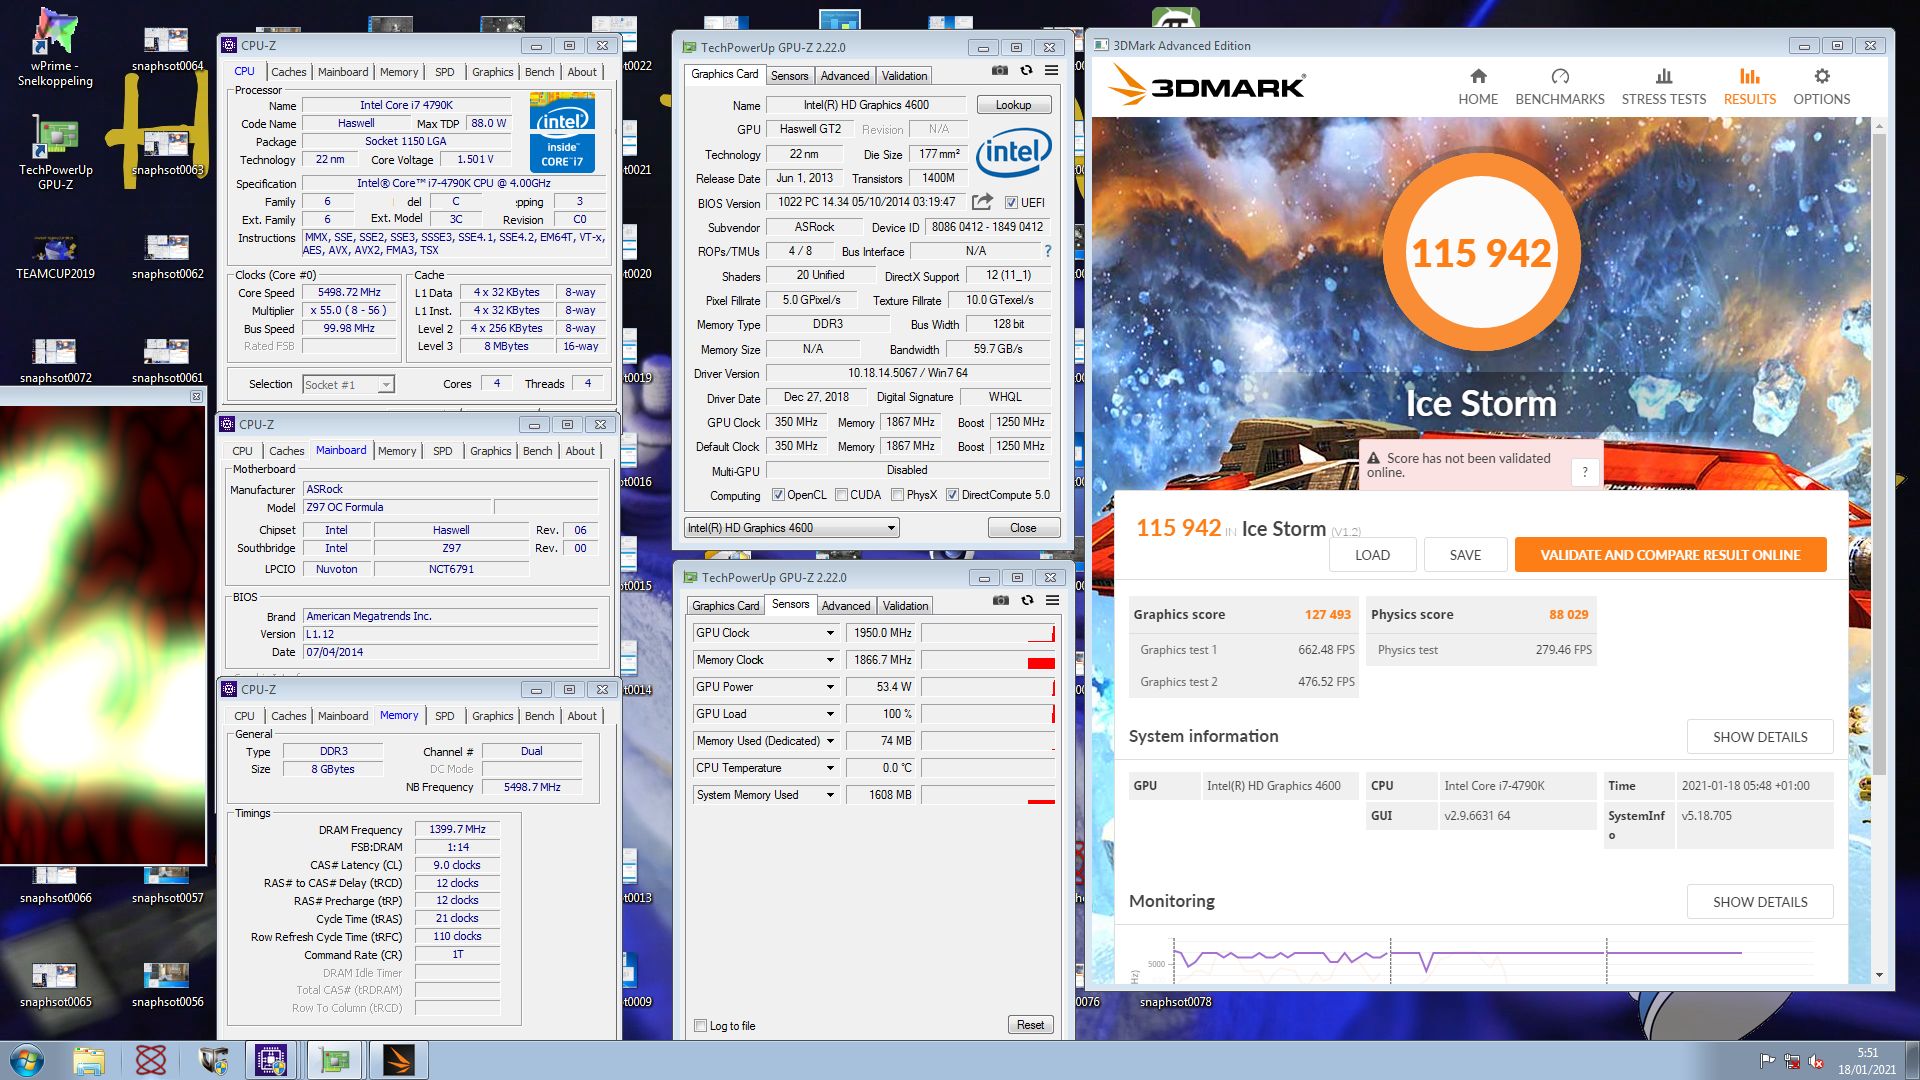Click LOAD button in 3DMark
This screenshot has height=1080, width=1920.
pos(1372,555)
